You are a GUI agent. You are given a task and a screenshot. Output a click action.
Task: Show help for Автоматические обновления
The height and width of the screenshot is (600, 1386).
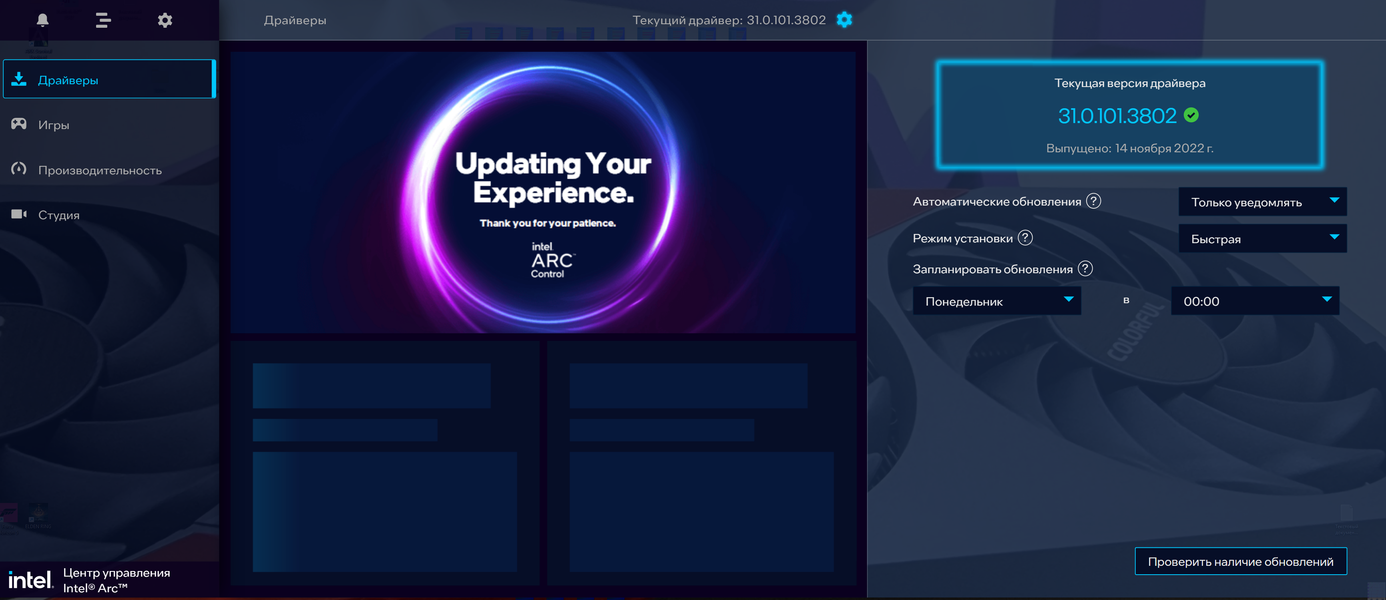[1093, 201]
